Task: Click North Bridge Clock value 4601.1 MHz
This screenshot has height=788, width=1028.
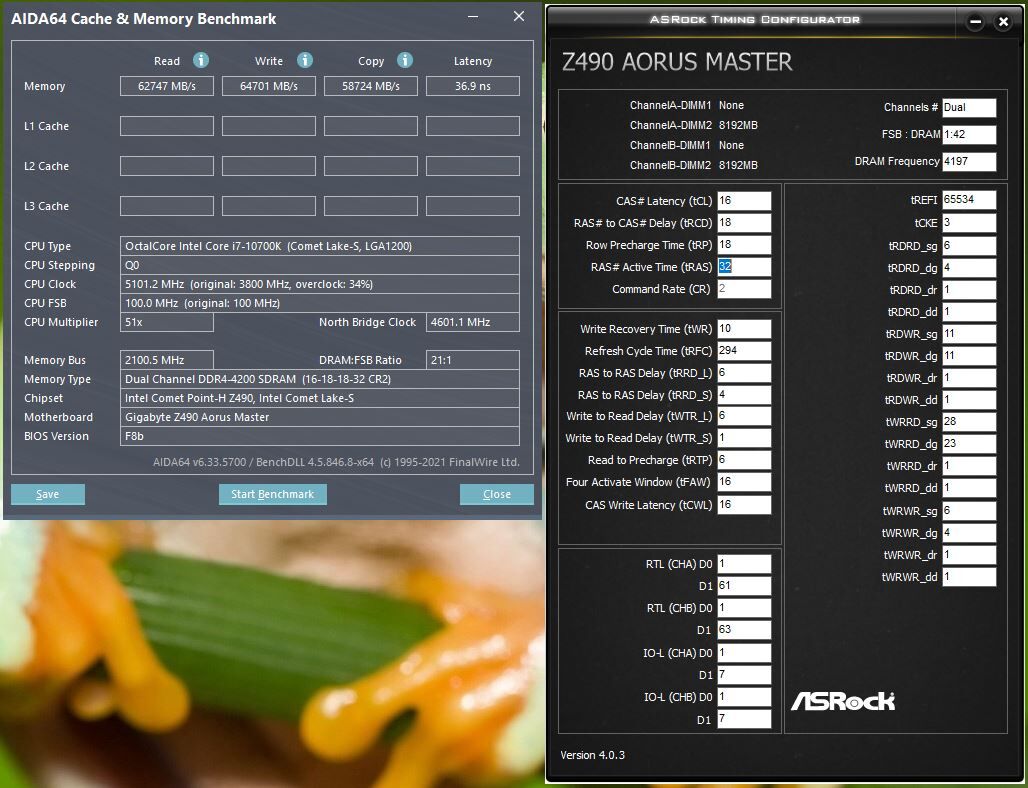Action: click(x=473, y=322)
